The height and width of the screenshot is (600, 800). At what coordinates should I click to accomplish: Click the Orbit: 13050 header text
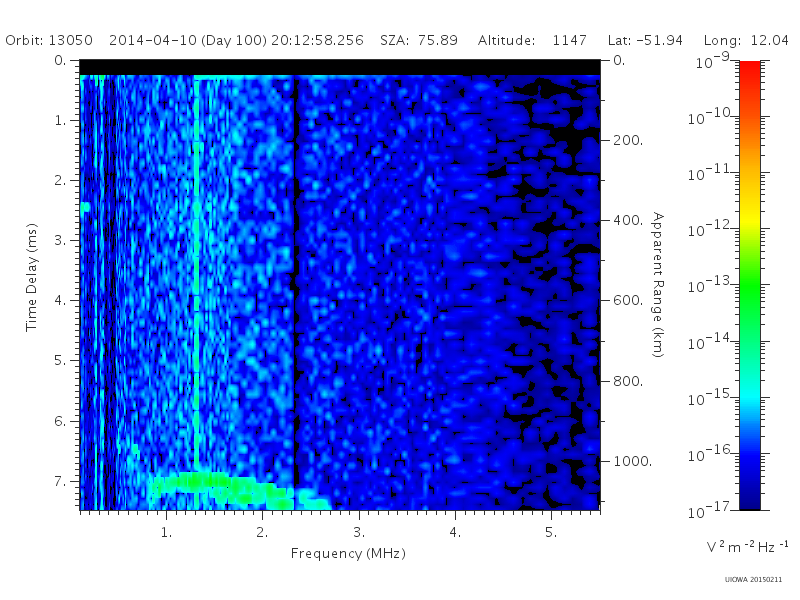tap(49, 40)
